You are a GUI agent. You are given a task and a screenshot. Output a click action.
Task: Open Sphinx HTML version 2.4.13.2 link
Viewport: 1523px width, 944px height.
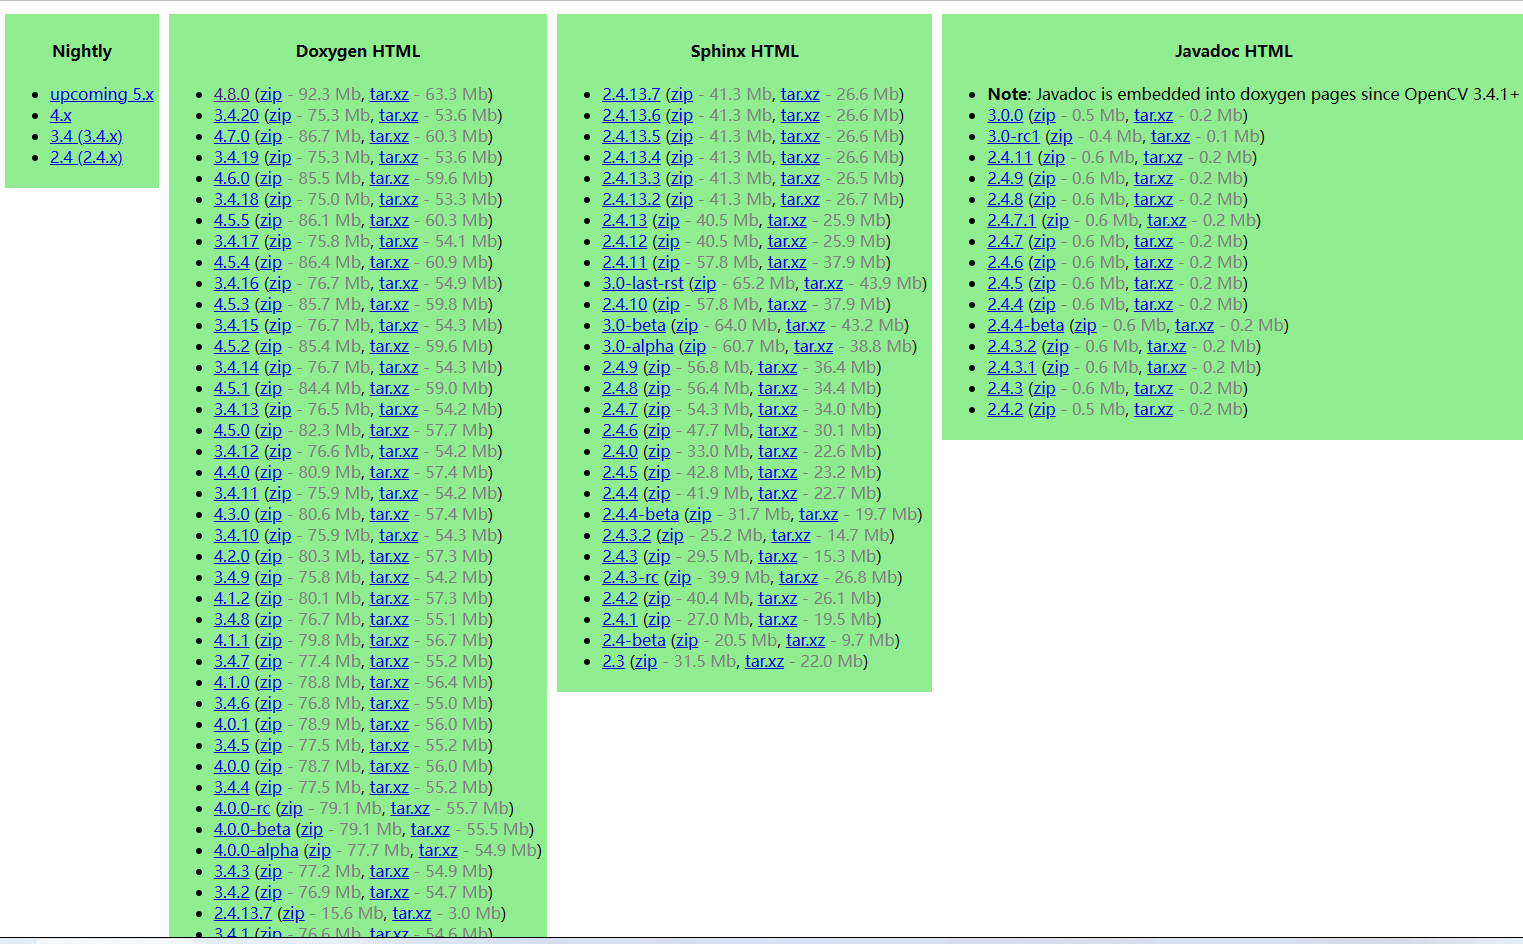point(631,199)
